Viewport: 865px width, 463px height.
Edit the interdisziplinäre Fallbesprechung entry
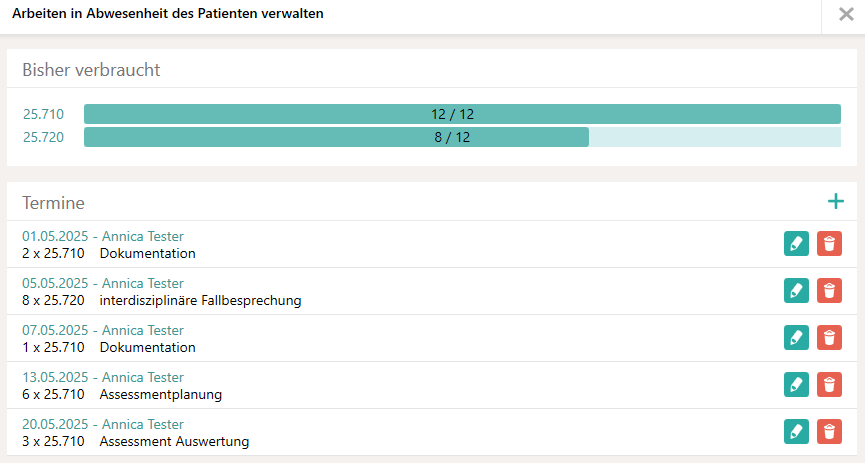796,291
